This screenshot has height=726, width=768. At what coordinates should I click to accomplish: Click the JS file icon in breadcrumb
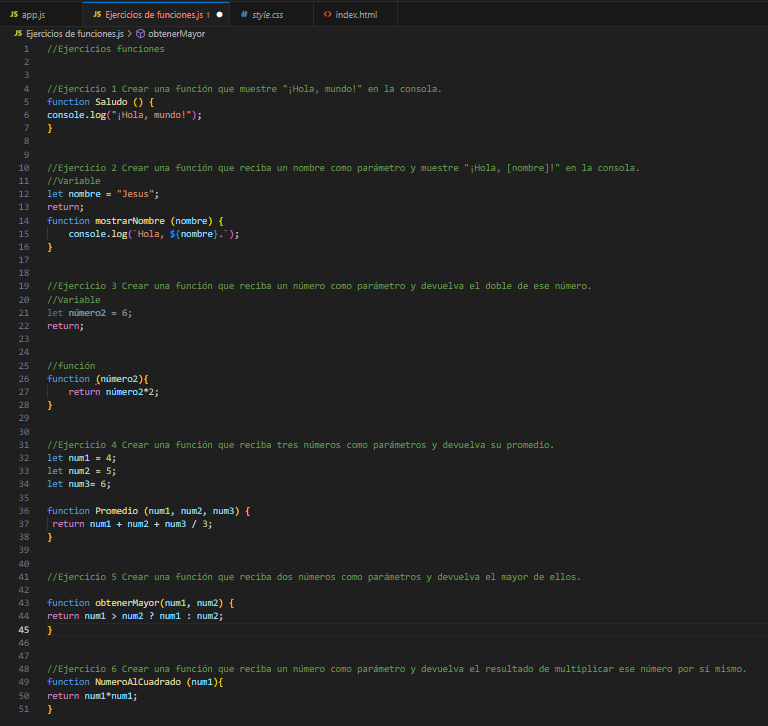18,34
